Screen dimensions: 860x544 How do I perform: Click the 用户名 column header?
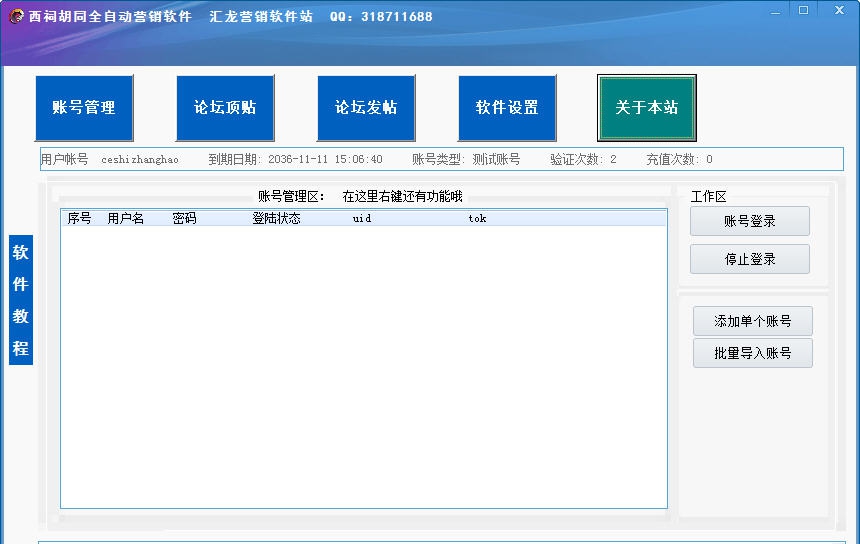pos(126,218)
